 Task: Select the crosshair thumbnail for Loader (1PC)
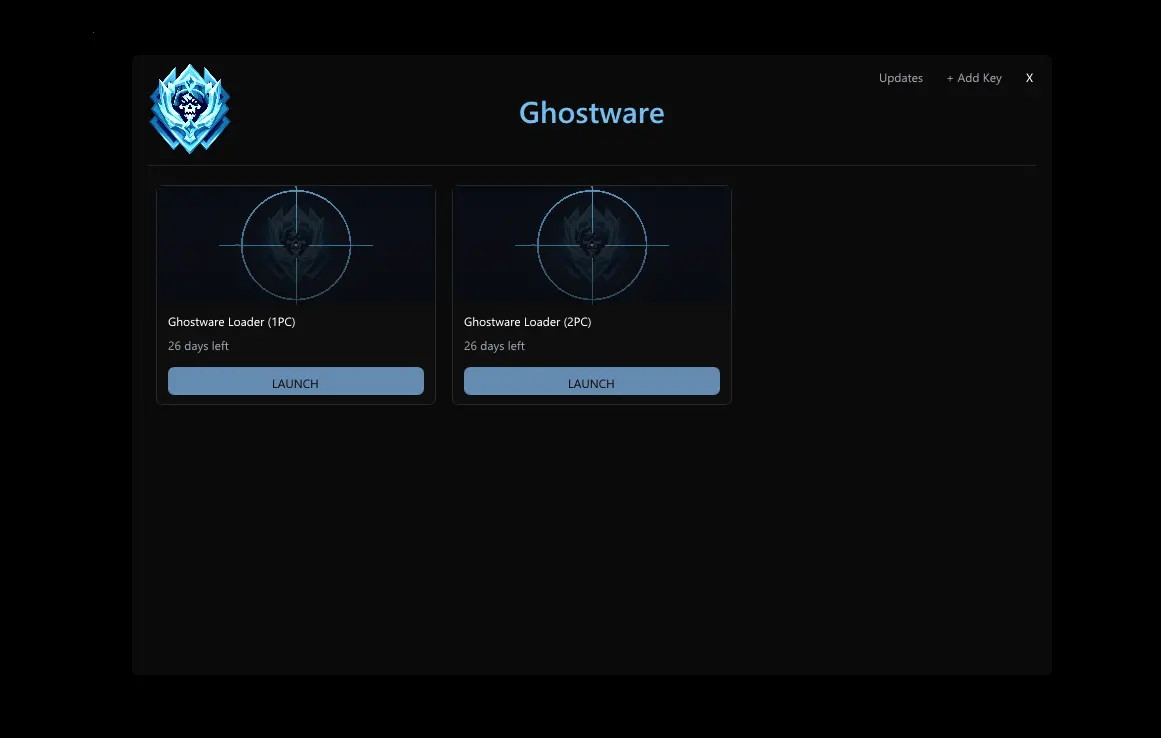(x=296, y=245)
